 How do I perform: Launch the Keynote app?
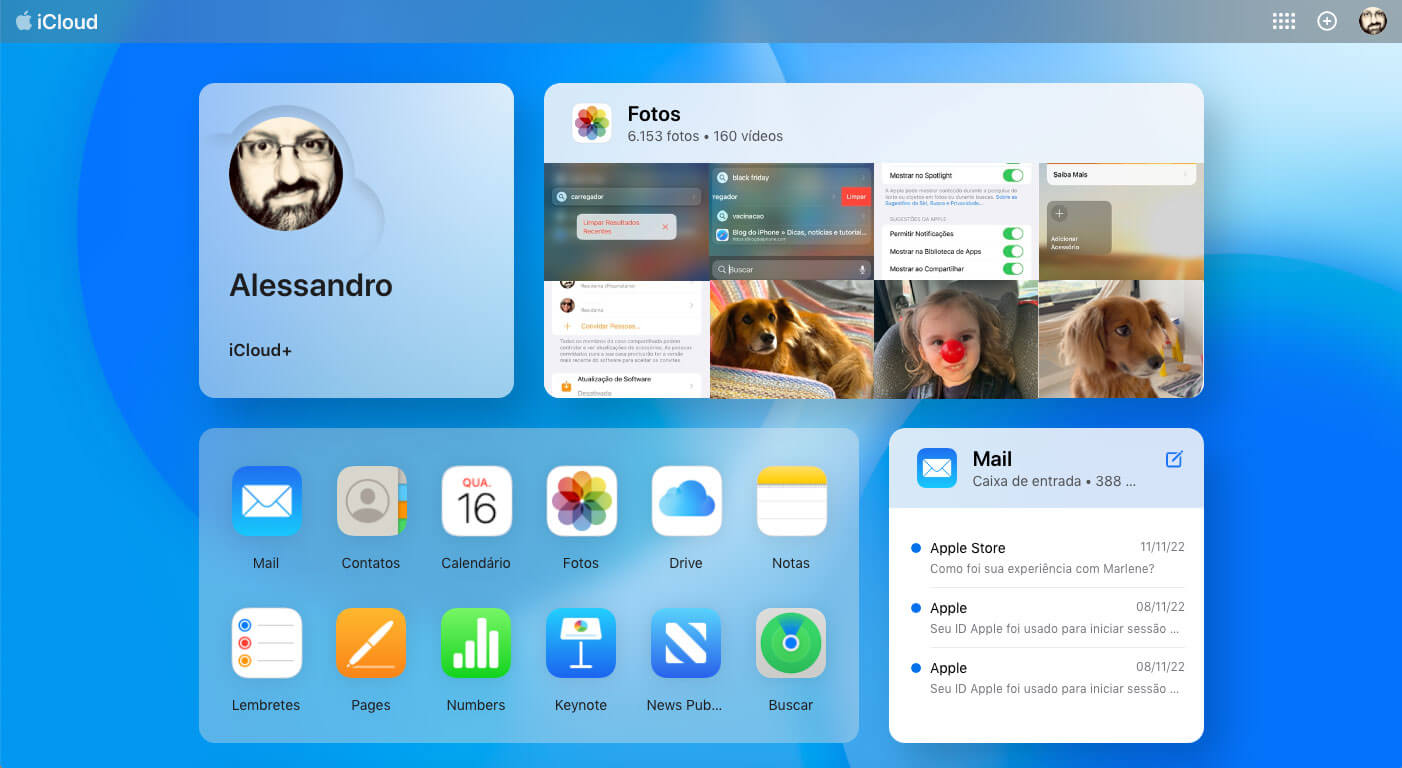[x=581, y=643]
